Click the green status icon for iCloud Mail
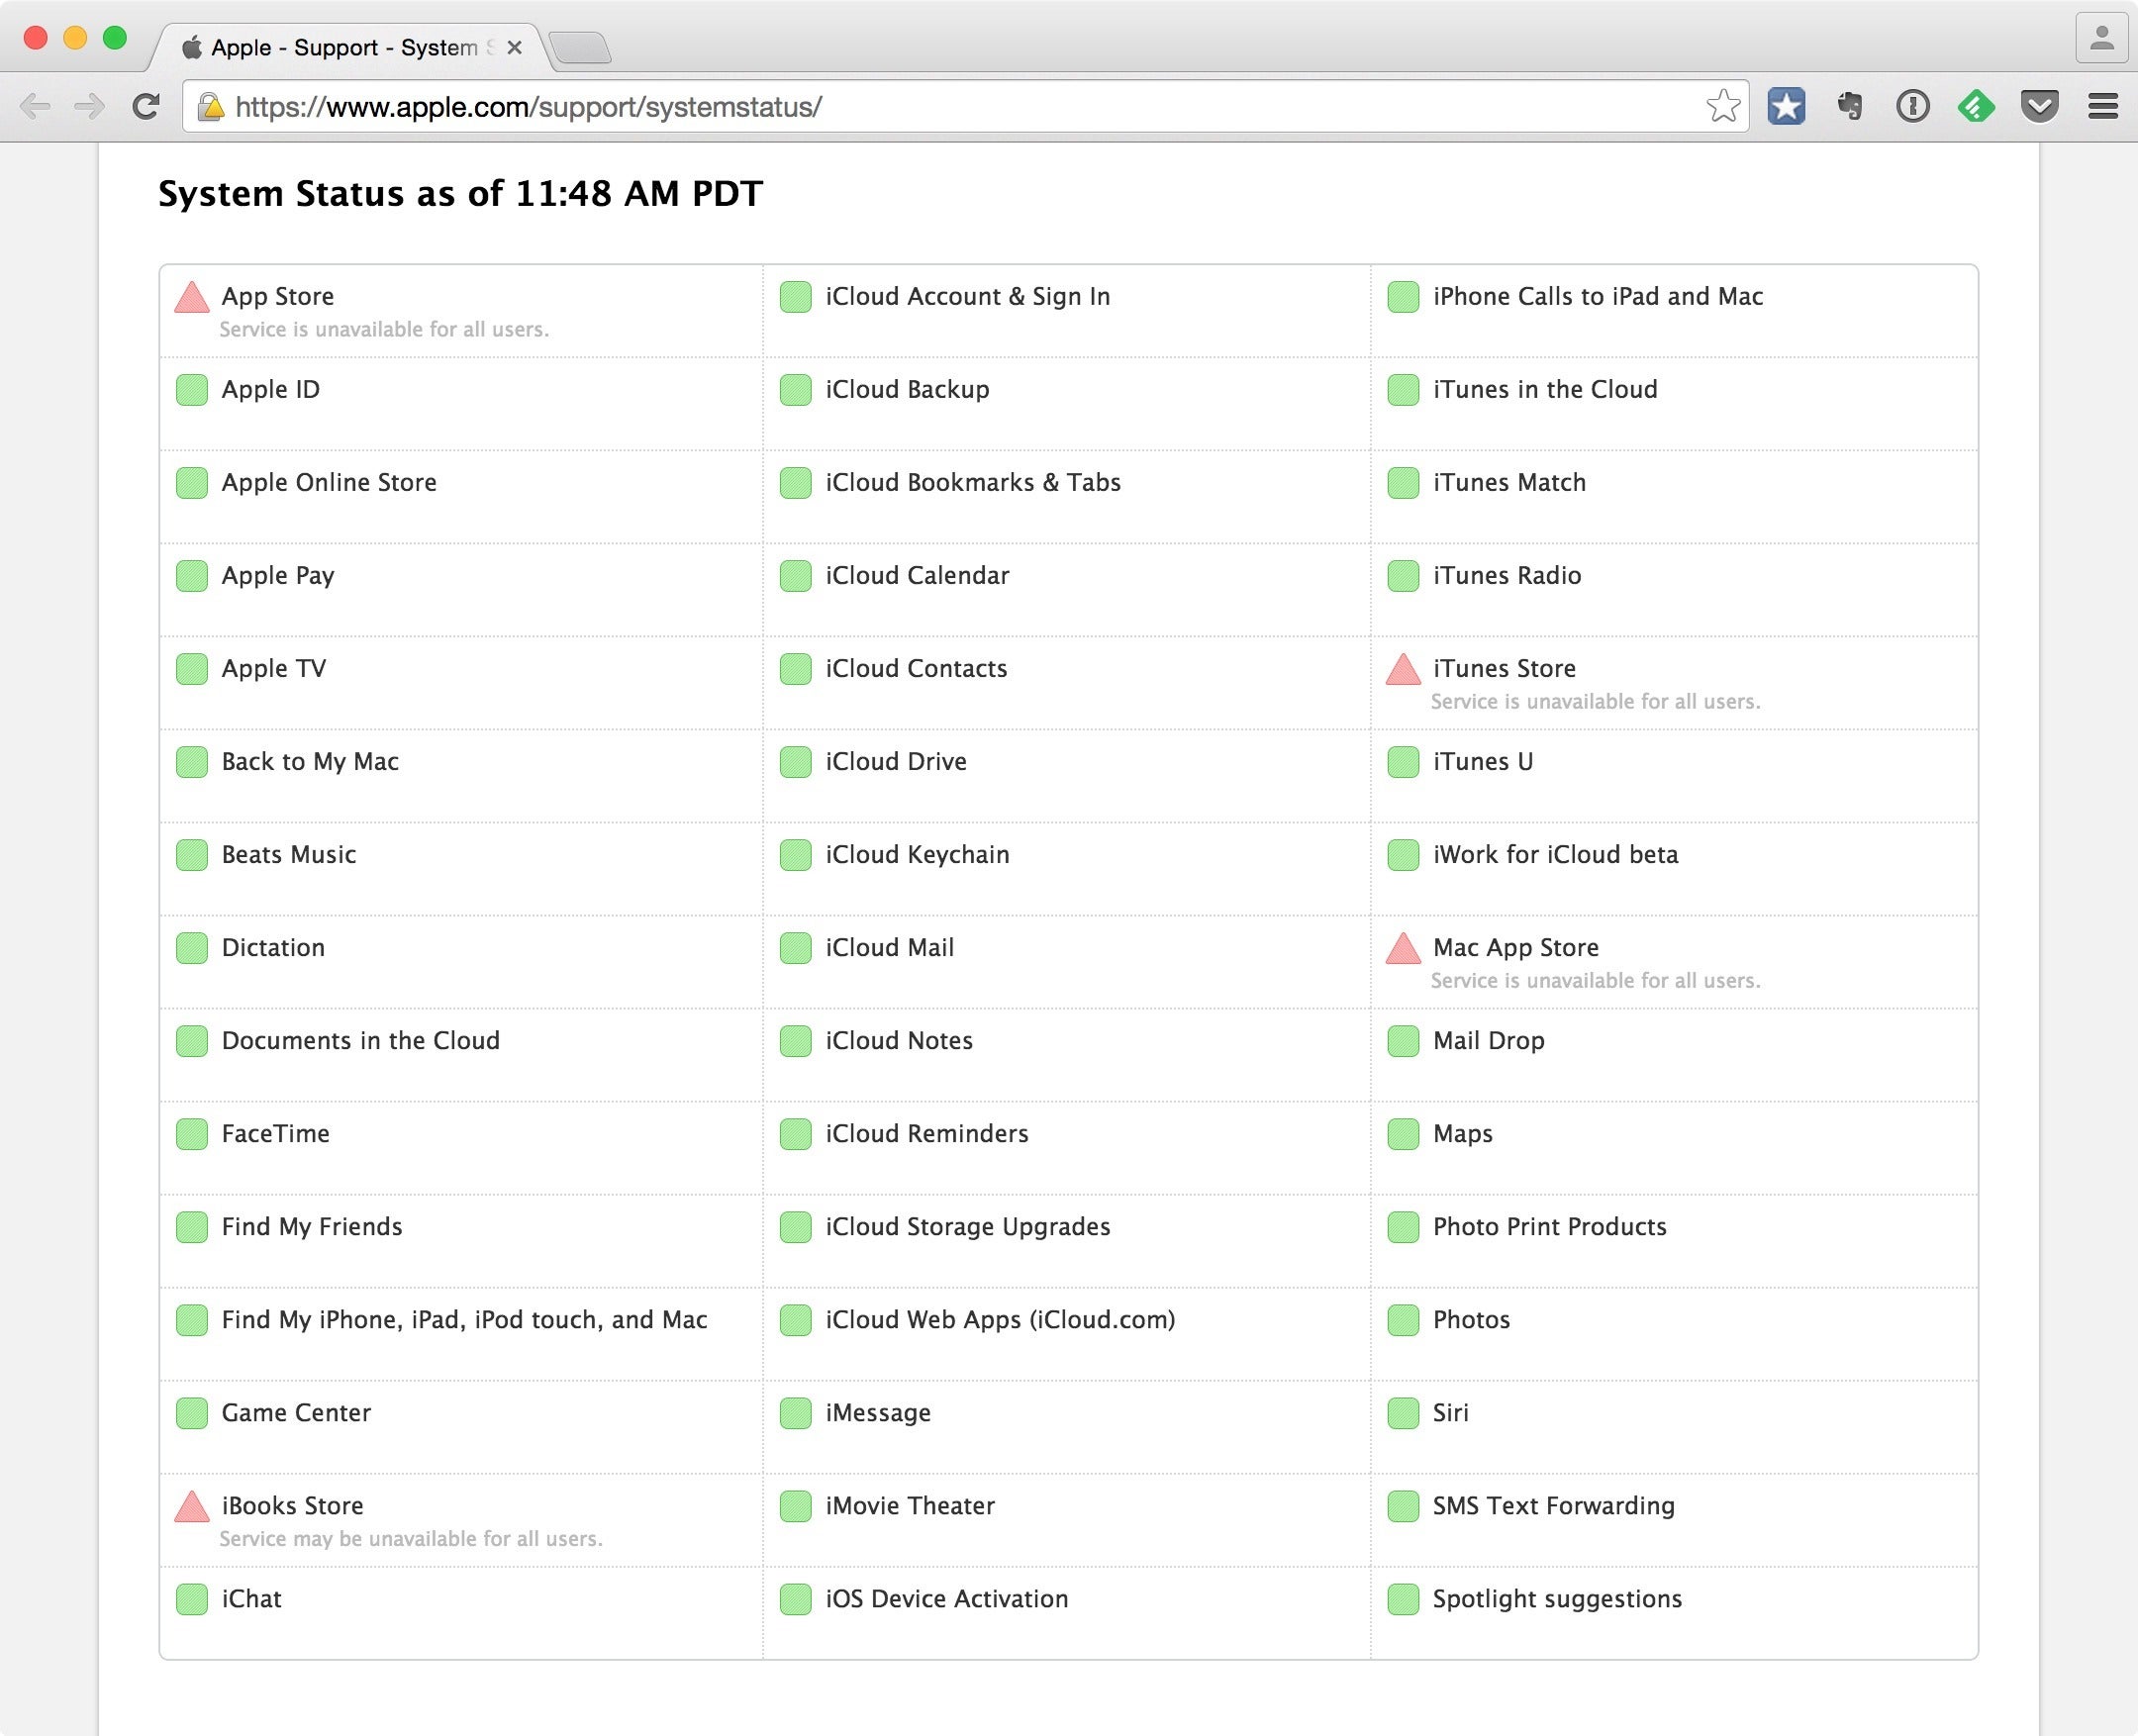Image resolution: width=2138 pixels, height=1736 pixels. [795, 948]
